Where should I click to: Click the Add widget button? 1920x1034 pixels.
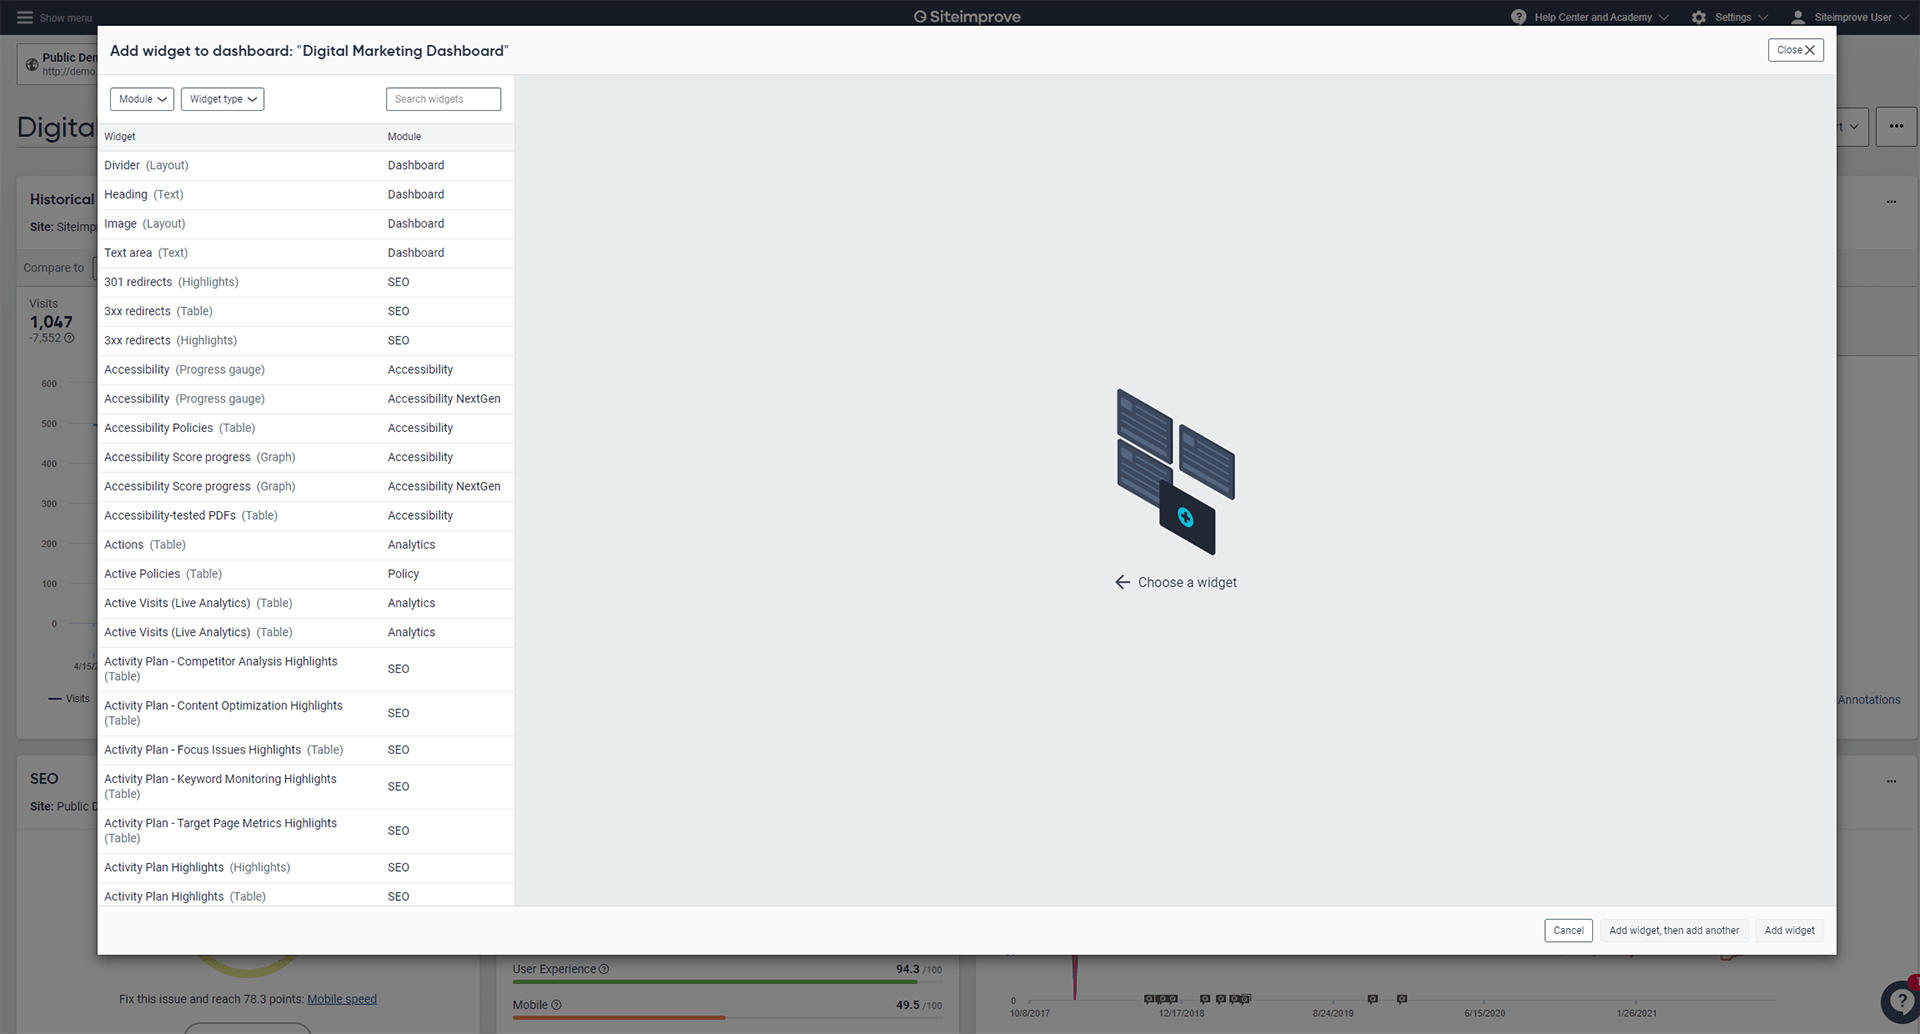[1789, 931]
